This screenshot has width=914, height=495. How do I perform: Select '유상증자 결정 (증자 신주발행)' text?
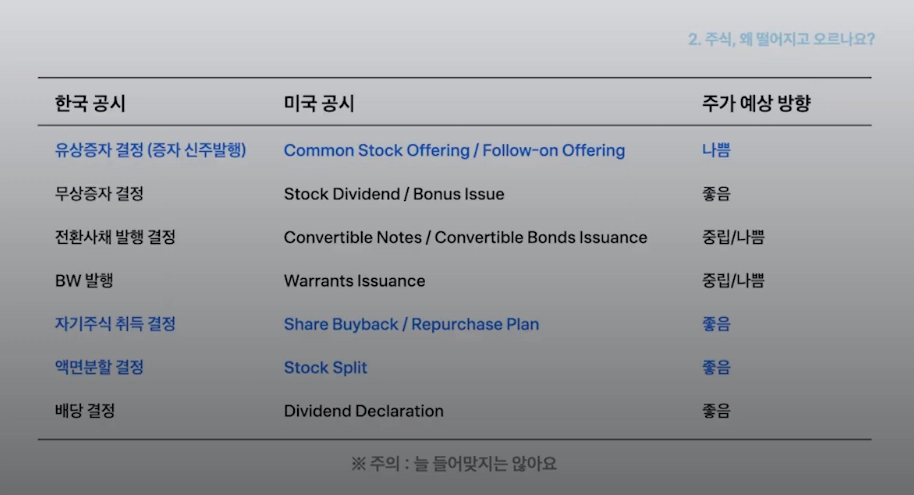pos(150,151)
